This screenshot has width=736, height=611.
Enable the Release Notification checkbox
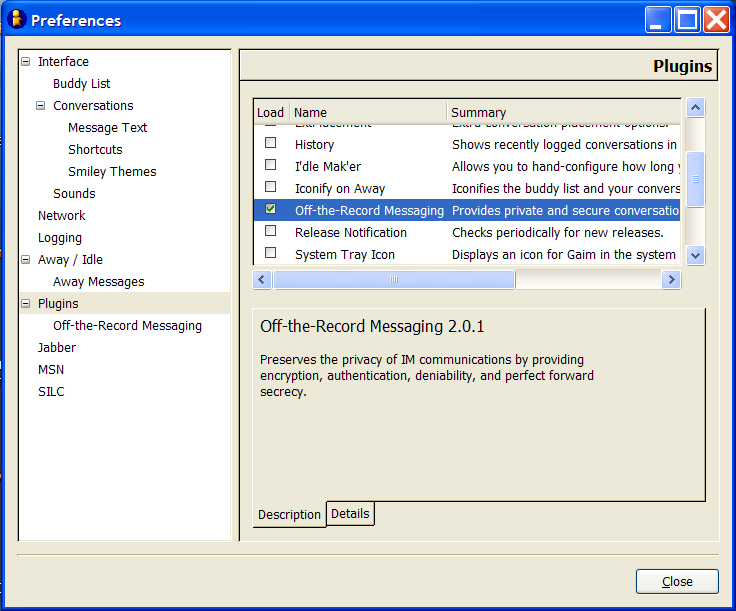click(270, 231)
